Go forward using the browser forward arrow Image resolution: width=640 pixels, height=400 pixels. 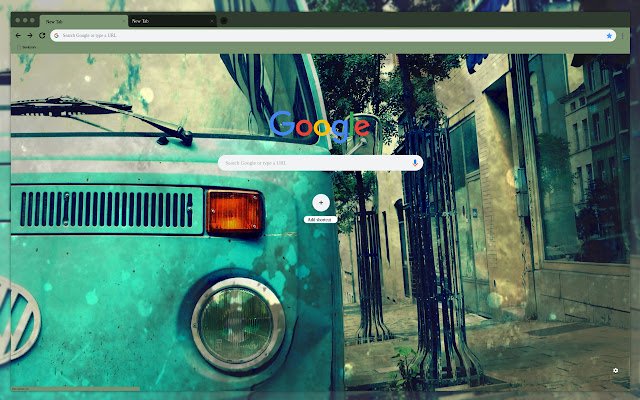(30, 36)
